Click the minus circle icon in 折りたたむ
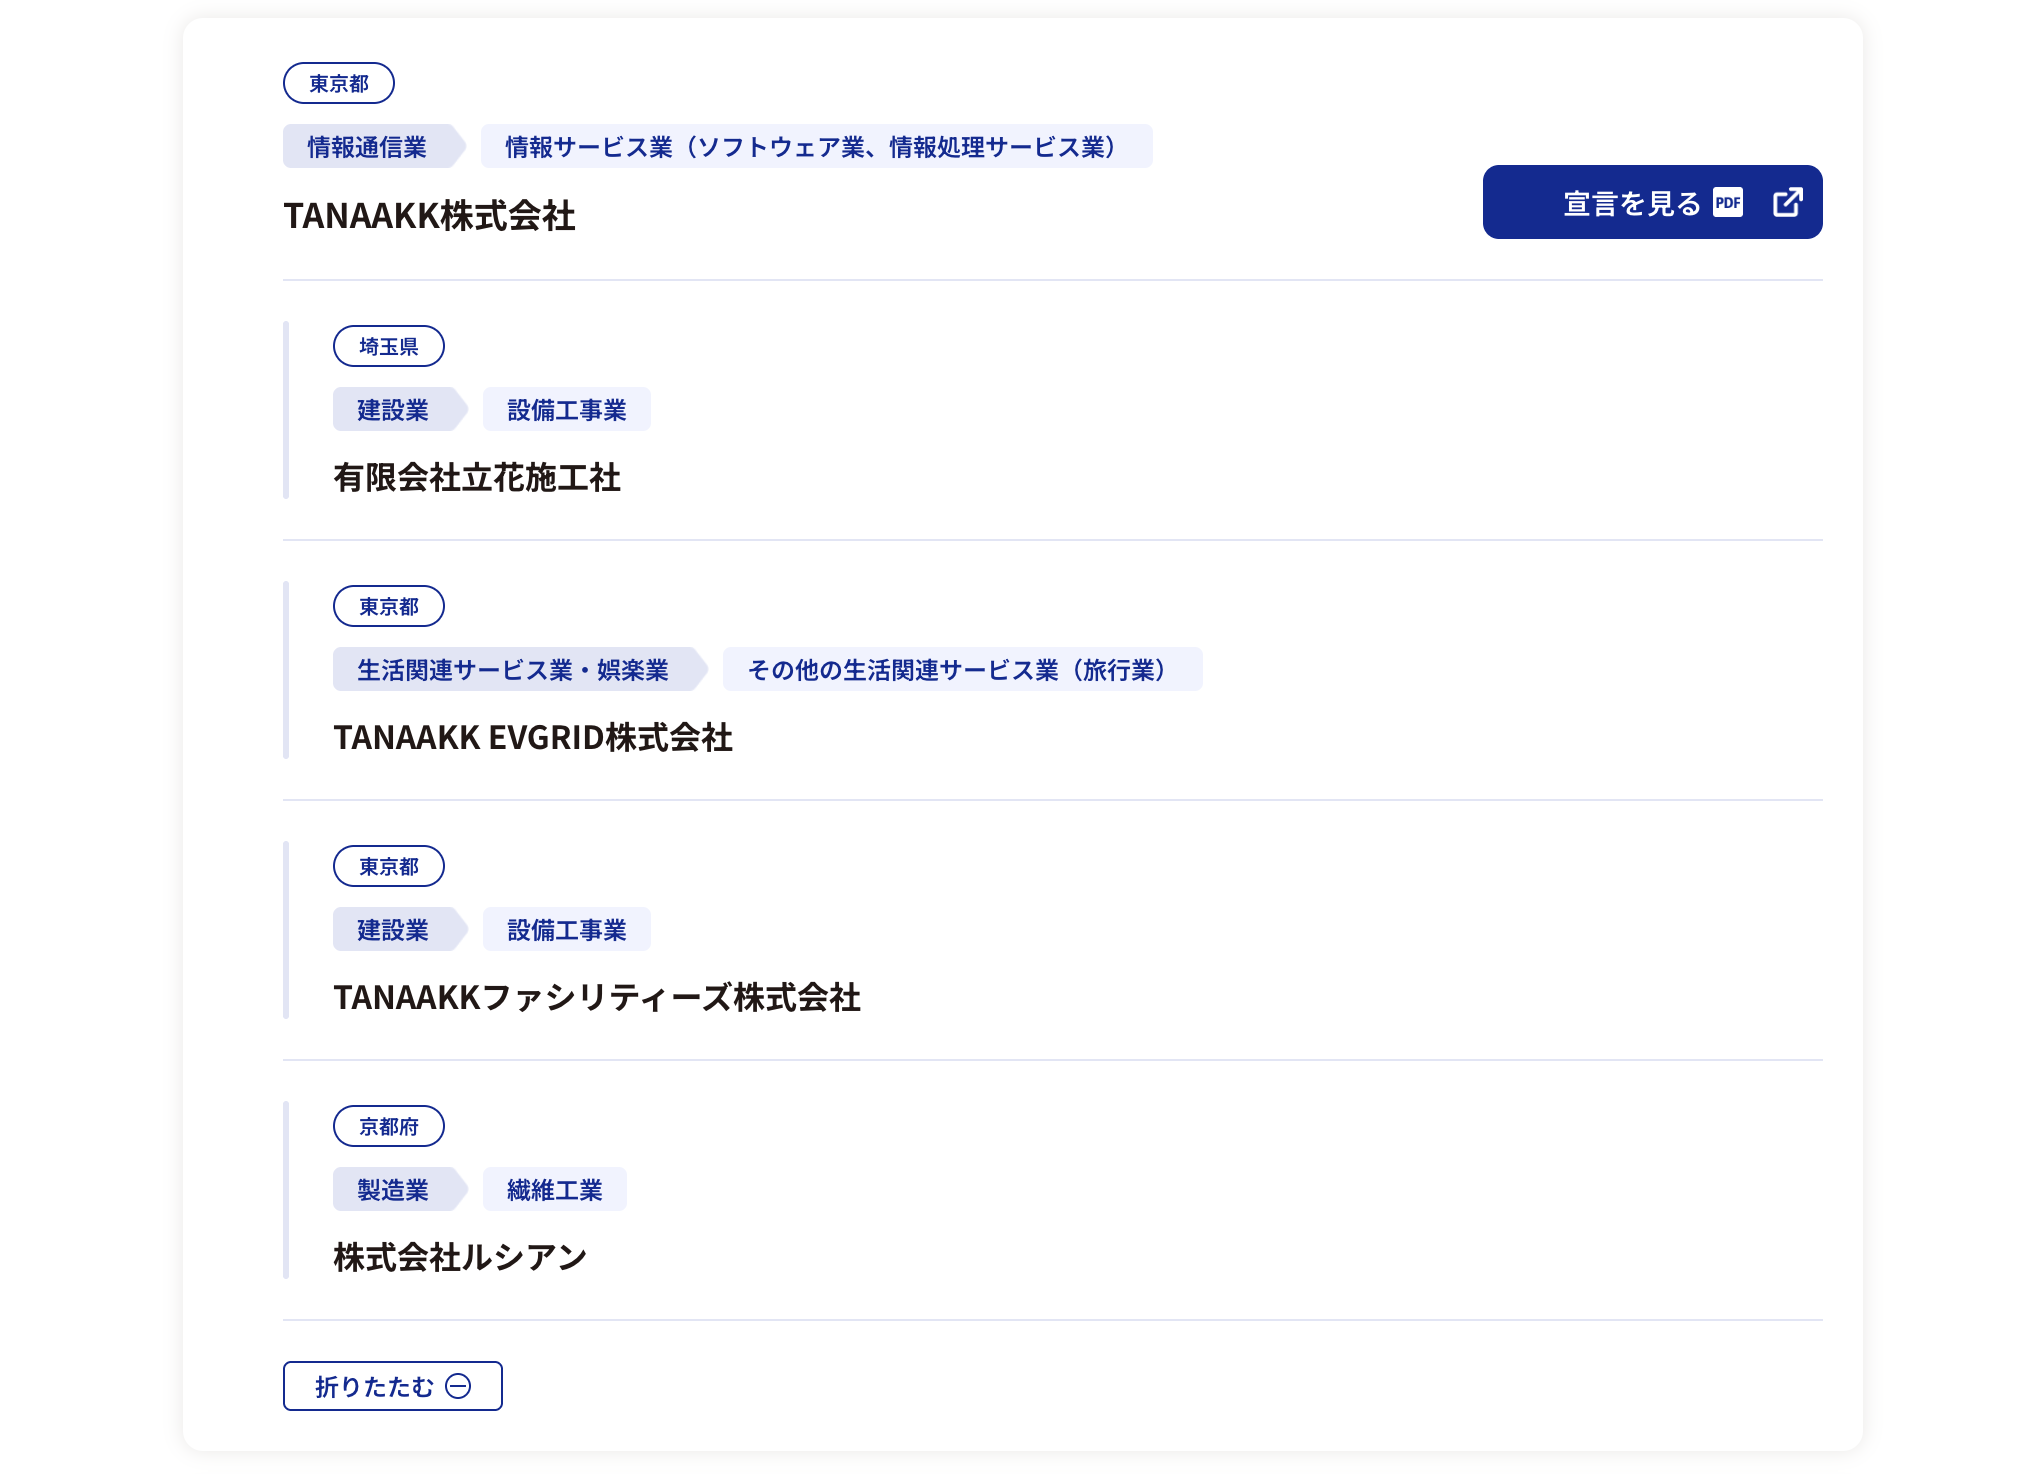The image size is (2030, 1474). (x=458, y=1386)
